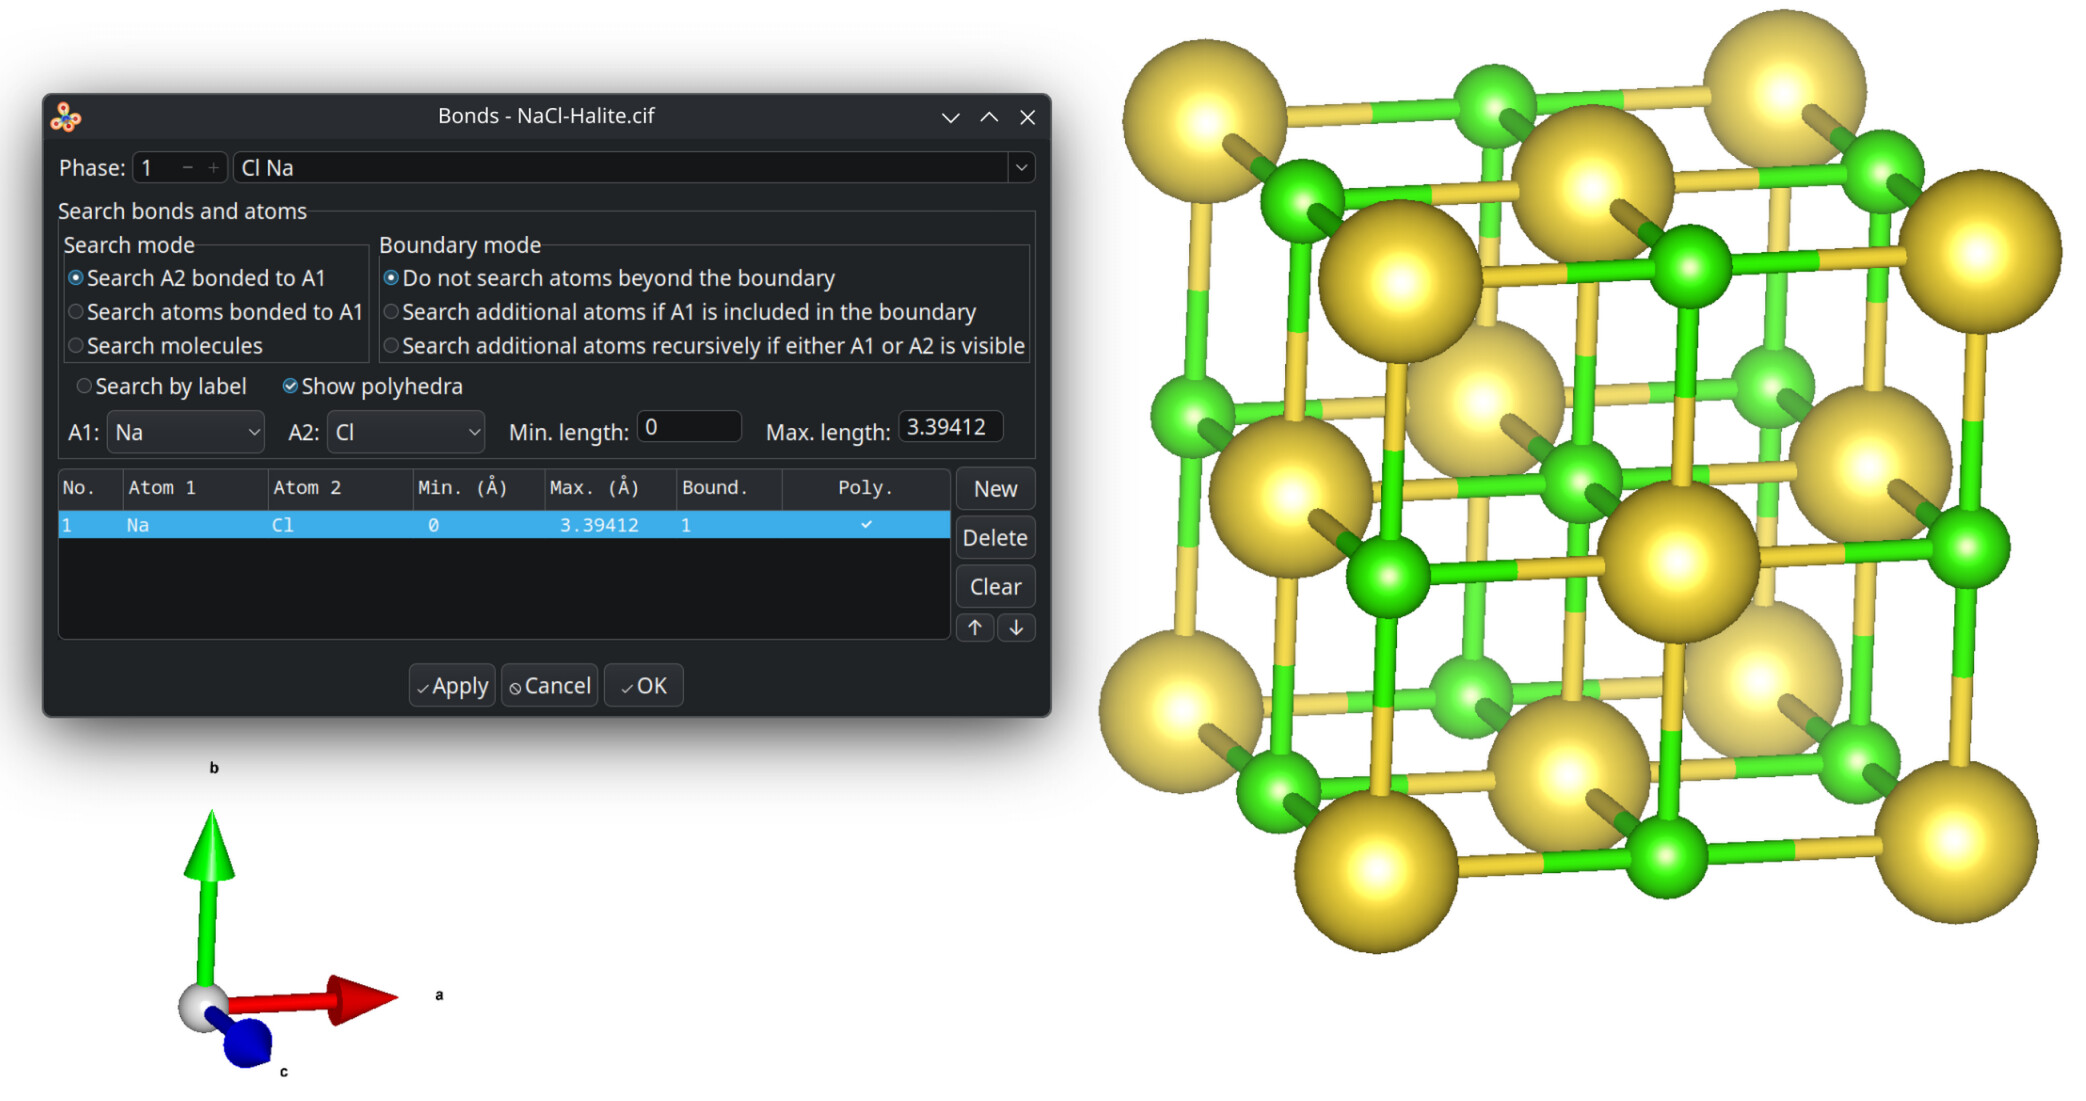The image size is (2086, 1101).
Task: Click the Max. length input field
Action: coord(948,428)
